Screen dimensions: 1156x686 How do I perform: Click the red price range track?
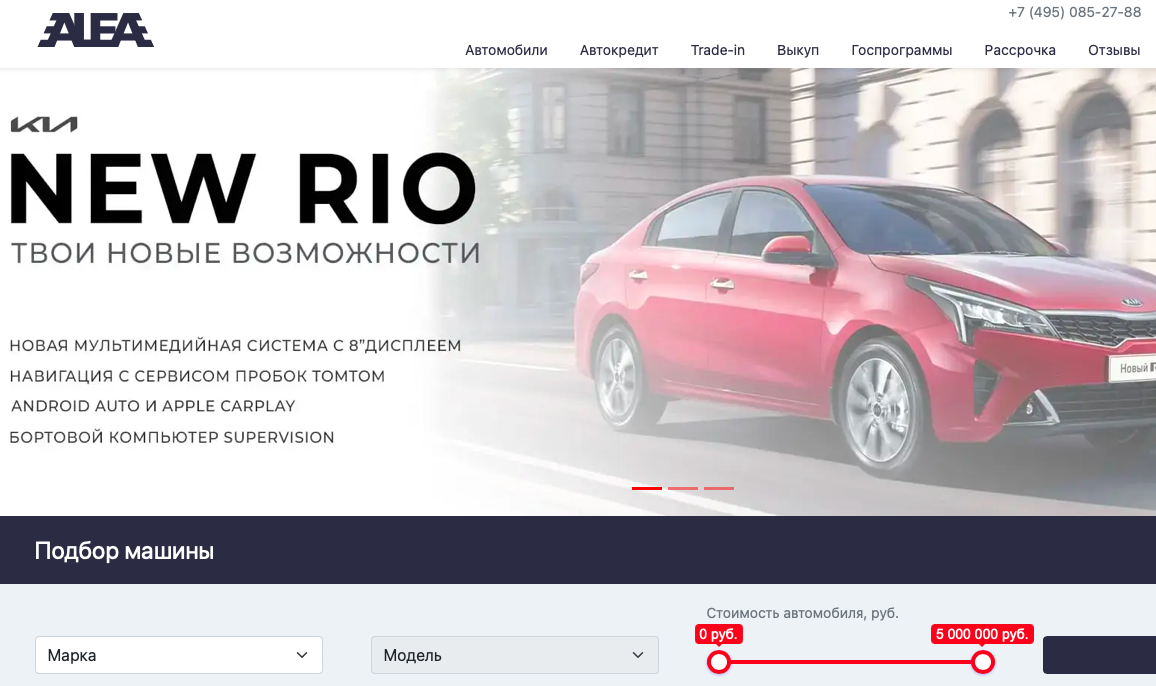pyautogui.click(x=851, y=662)
